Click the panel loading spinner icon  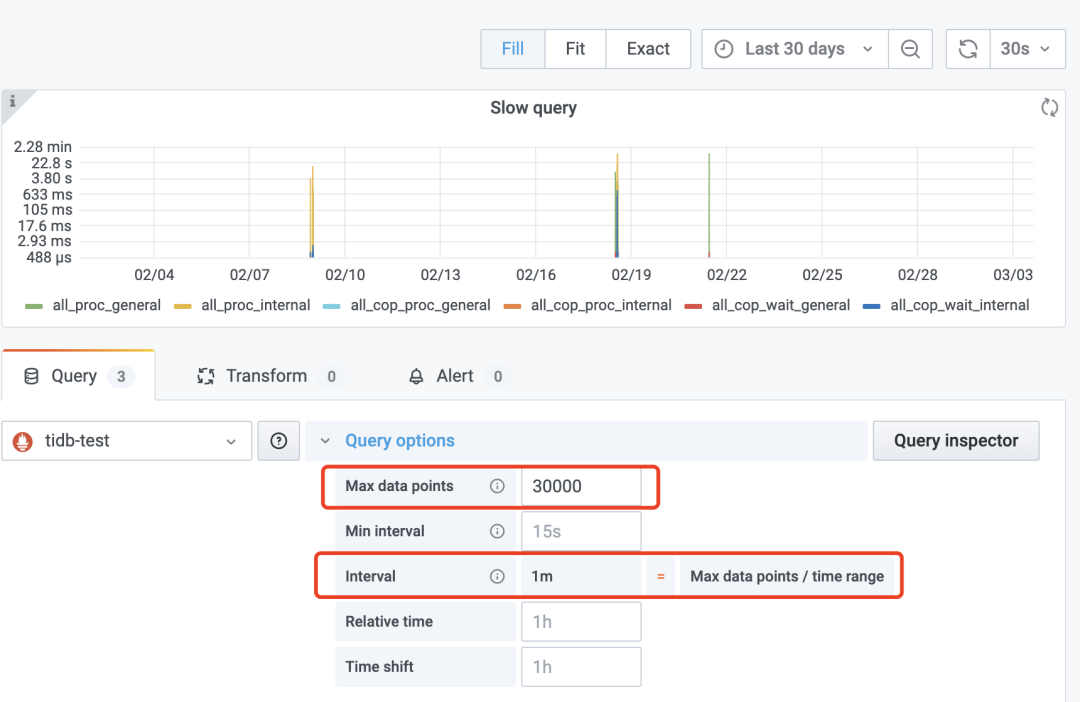1049,108
